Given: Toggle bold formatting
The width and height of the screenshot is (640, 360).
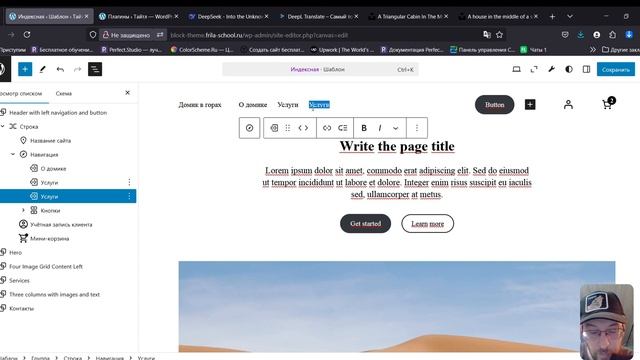Looking at the screenshot, I should 364,128.
